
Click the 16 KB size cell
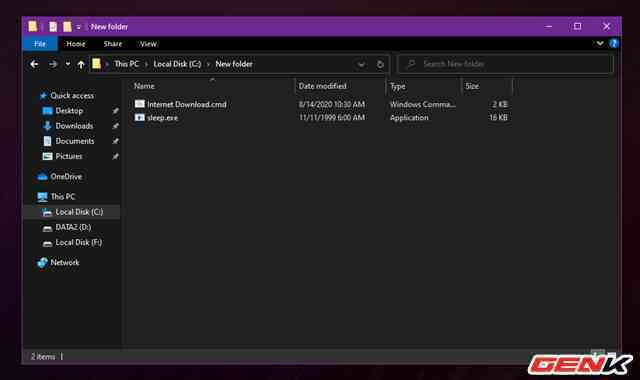tap(498, 118)
